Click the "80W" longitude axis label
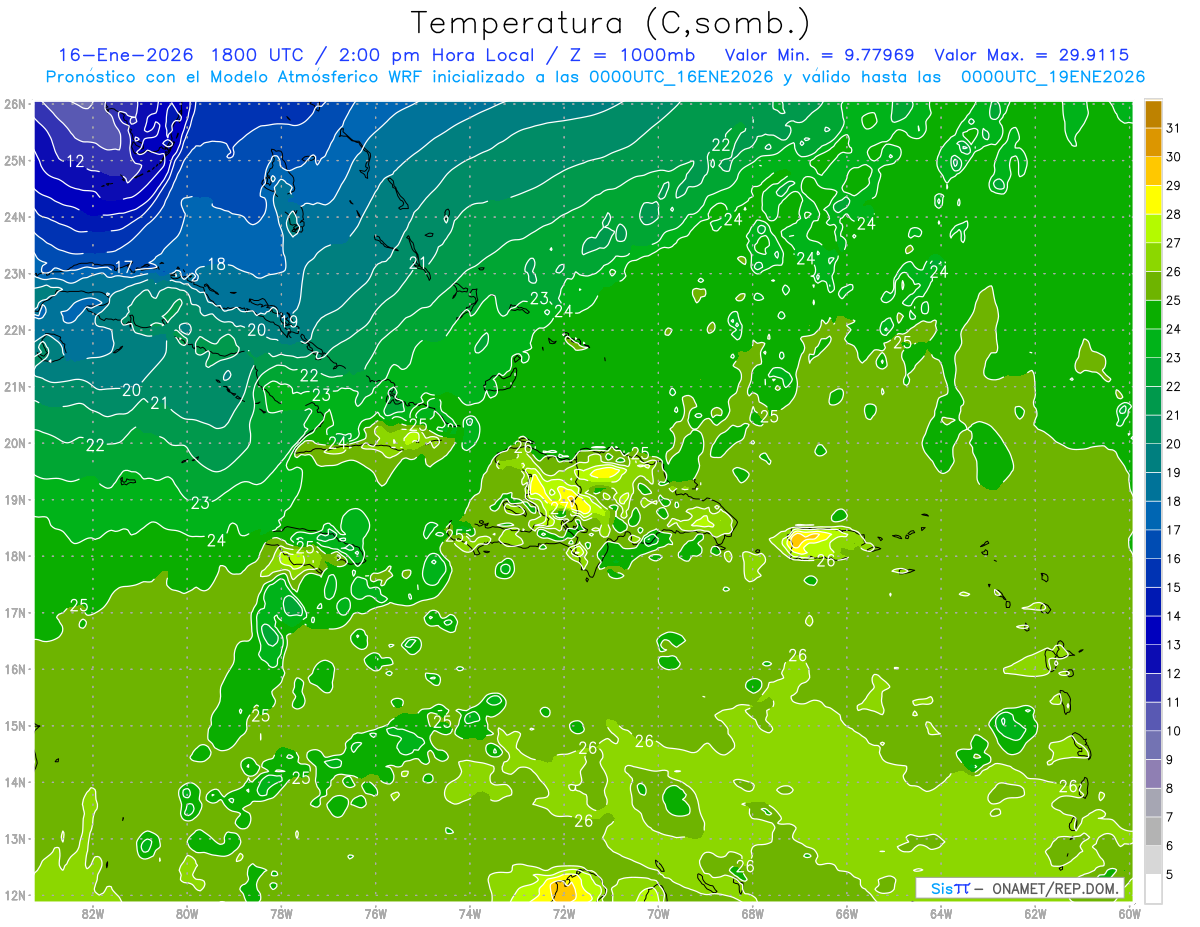 coord(187,913)
